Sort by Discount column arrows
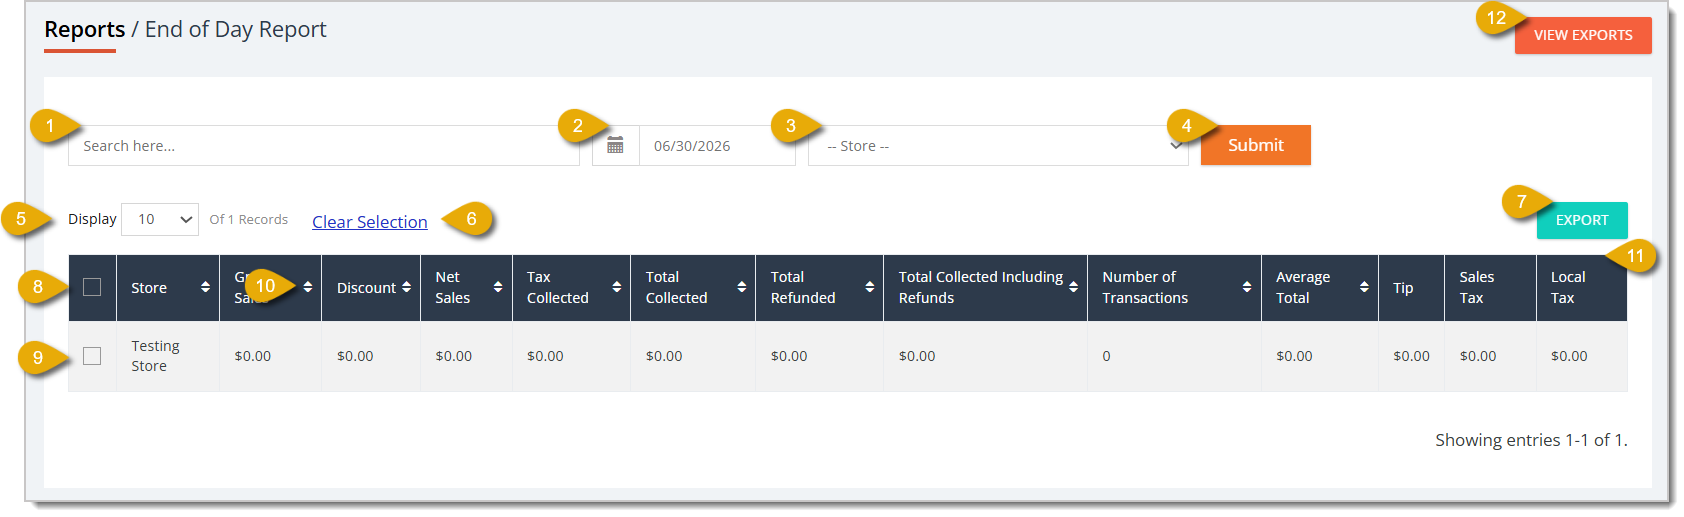 [x=406, y=287]
